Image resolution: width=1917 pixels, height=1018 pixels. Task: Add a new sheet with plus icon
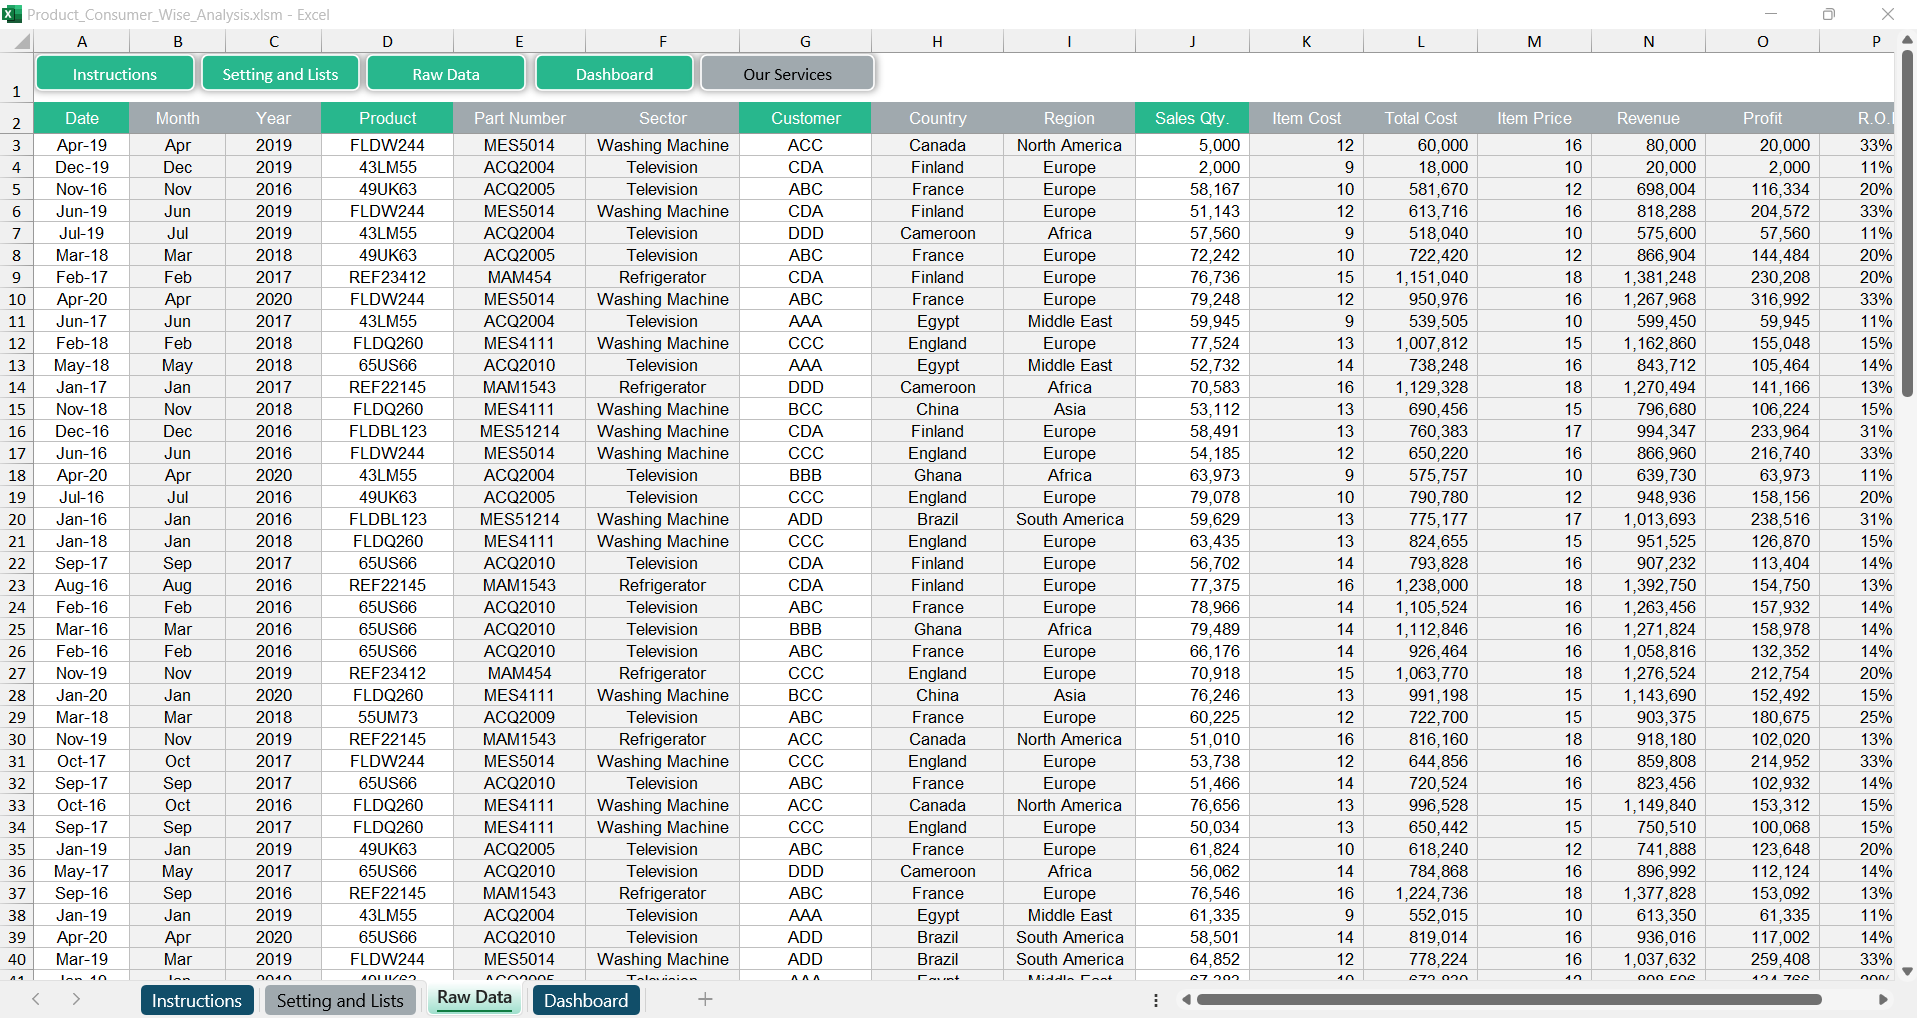pyautogui.click(x=705, y=999)
